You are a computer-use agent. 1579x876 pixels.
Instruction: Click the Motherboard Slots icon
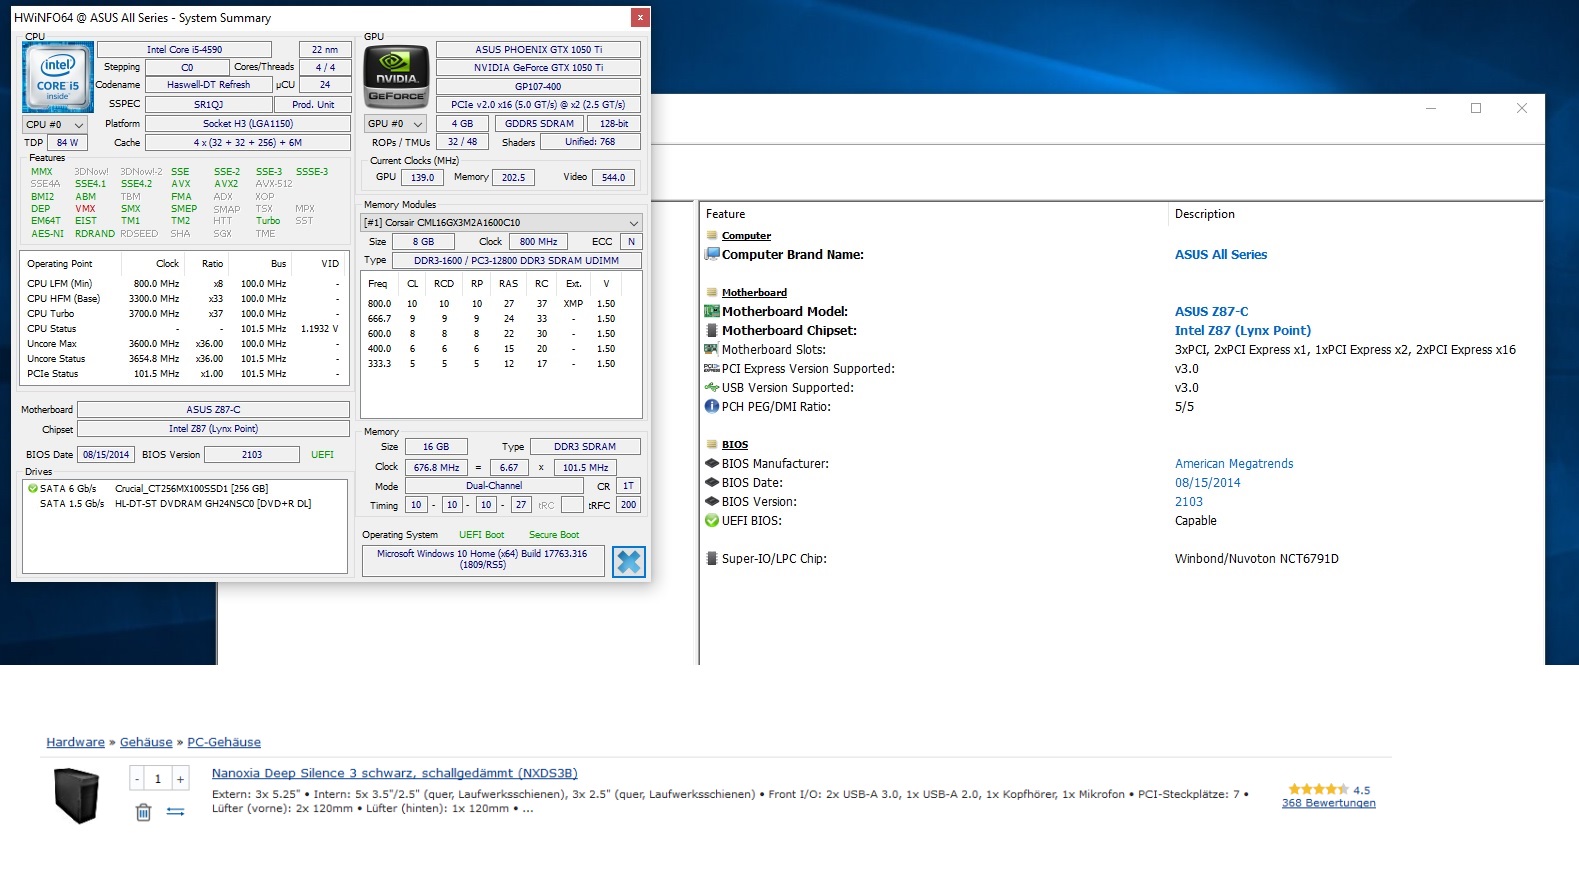[712, 349]
